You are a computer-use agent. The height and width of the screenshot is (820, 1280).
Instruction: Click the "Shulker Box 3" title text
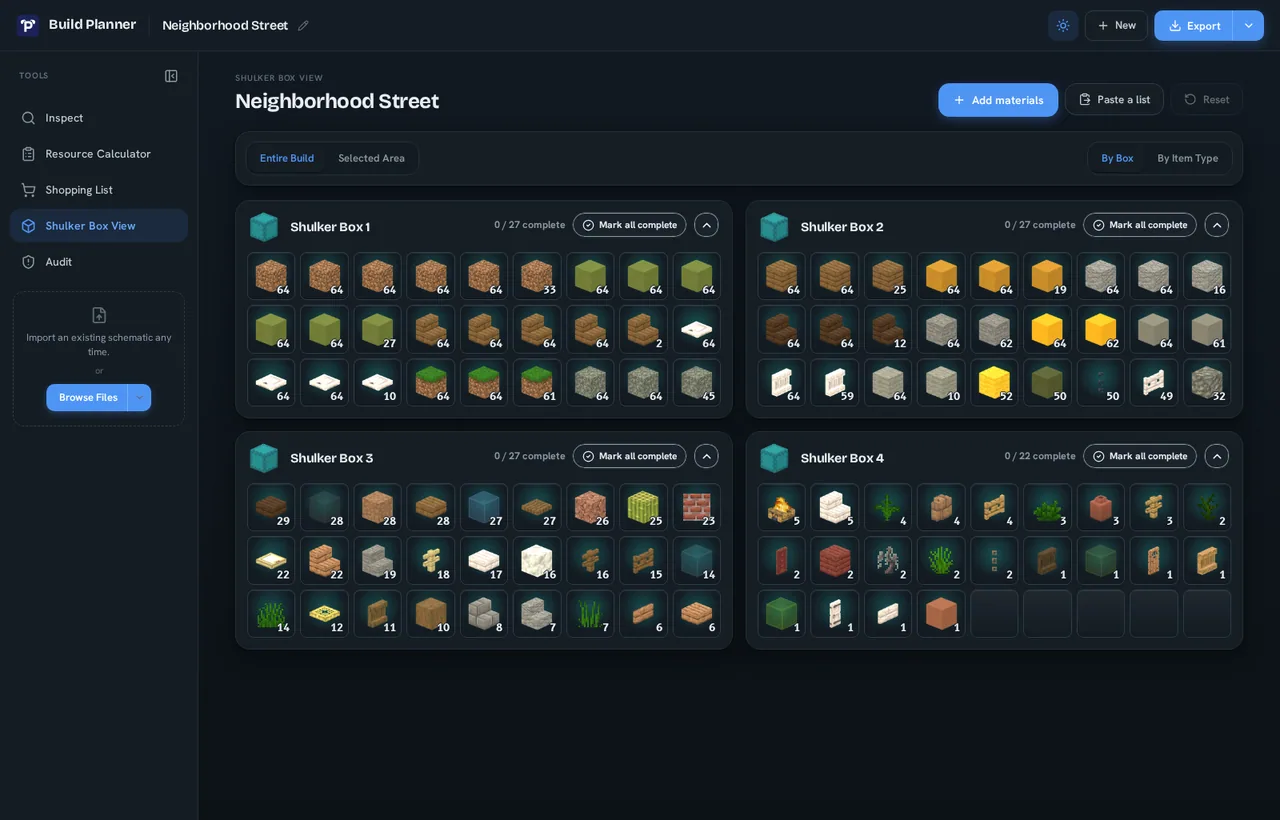[x=332, y=458]
